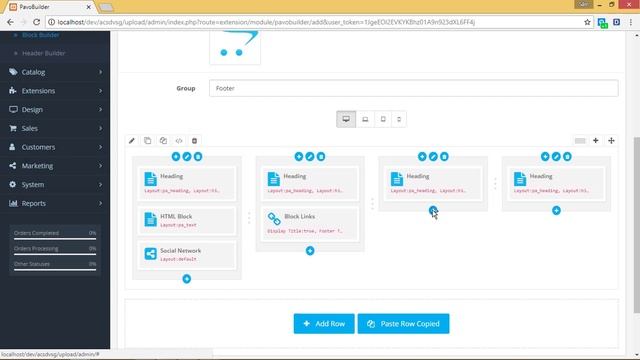640x360 pixels.
Task: Add widget below Social Network block
Action: 187,279
